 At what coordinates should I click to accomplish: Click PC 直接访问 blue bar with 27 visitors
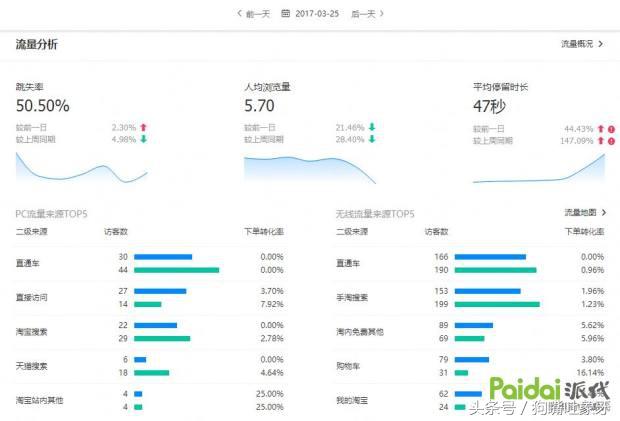160,291
